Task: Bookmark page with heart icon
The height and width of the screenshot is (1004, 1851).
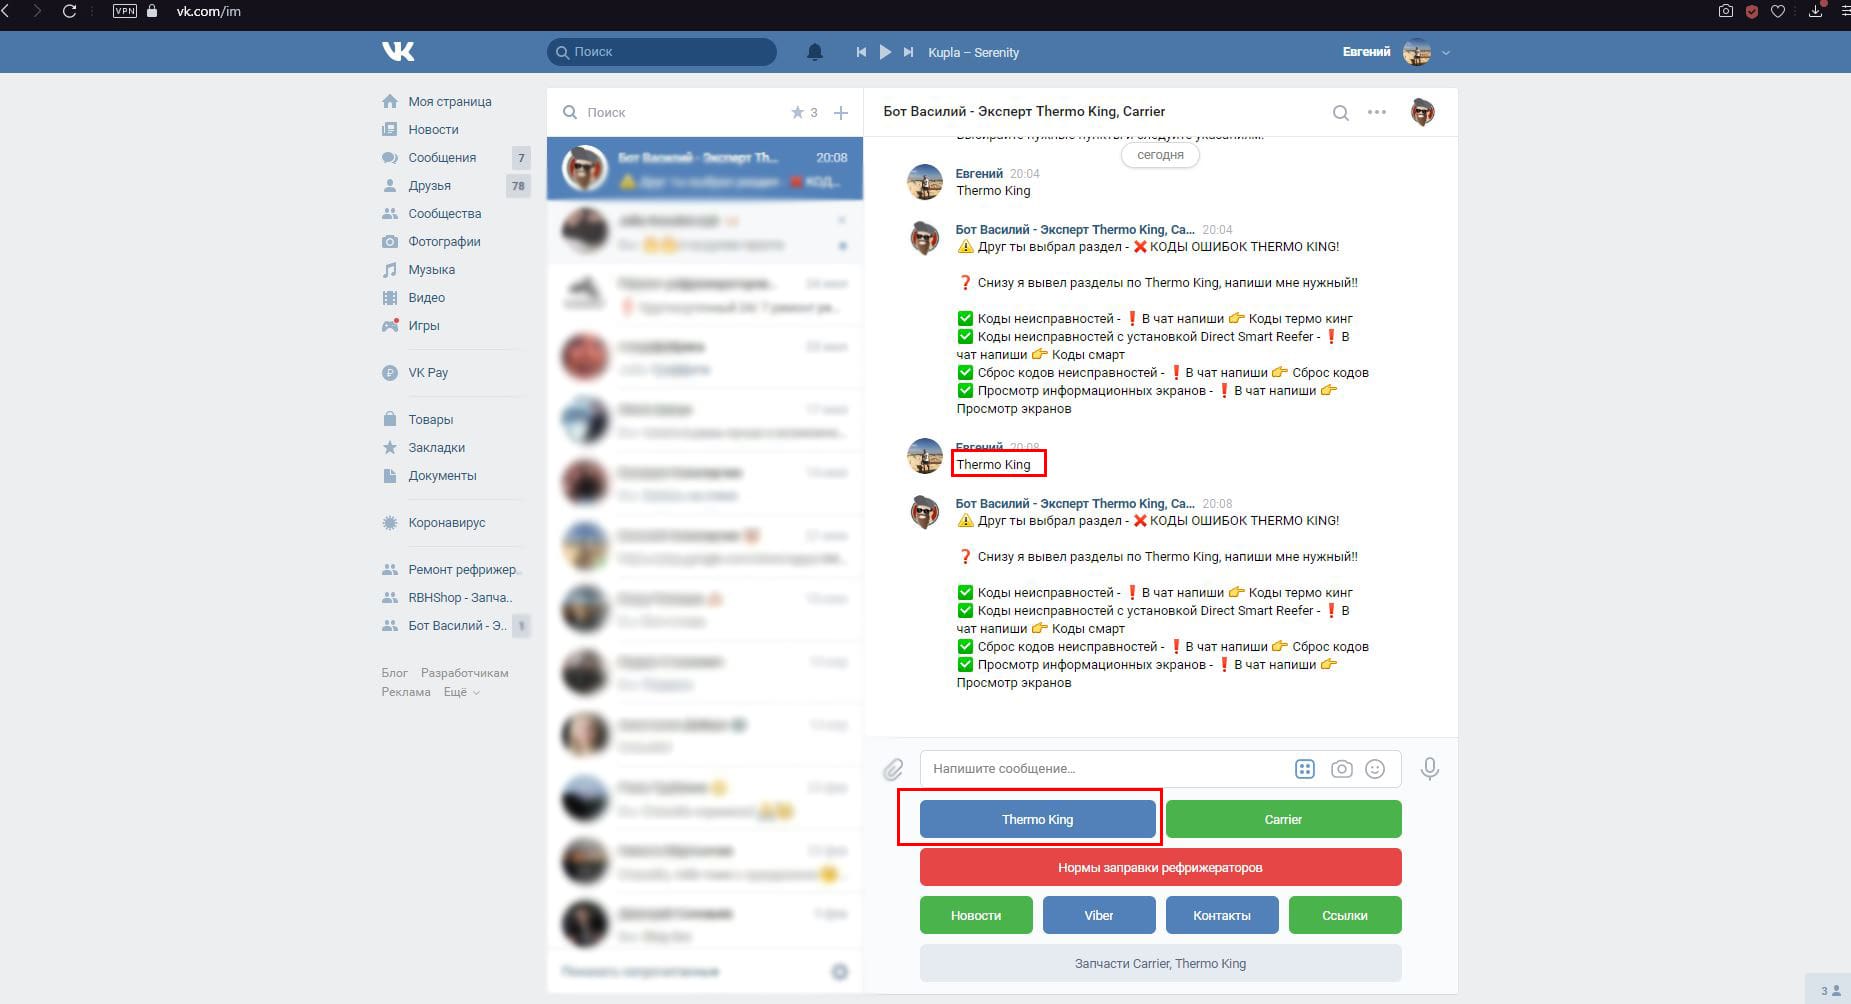Action: (x=1778, y=12)
